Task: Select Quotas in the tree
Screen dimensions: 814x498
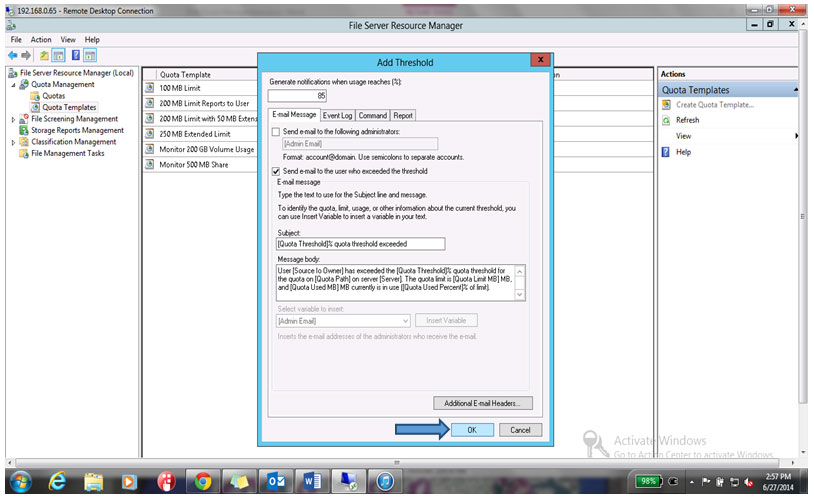Action: point(53,96)
